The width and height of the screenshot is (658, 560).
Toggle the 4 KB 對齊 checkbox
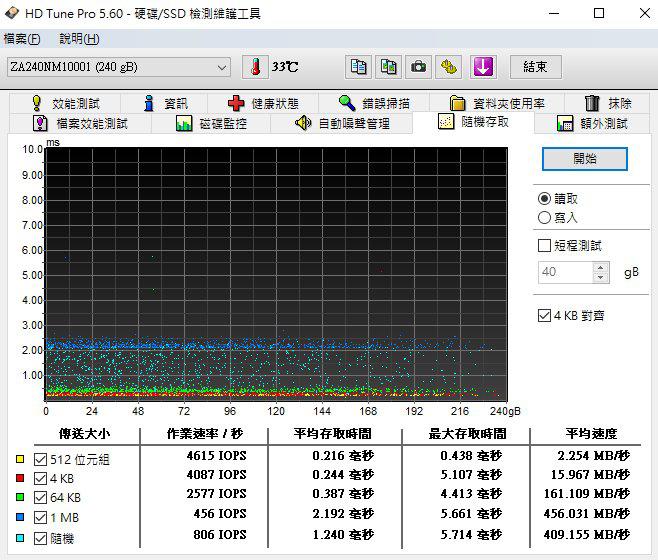pyautogui.click(x=544, y=316)
